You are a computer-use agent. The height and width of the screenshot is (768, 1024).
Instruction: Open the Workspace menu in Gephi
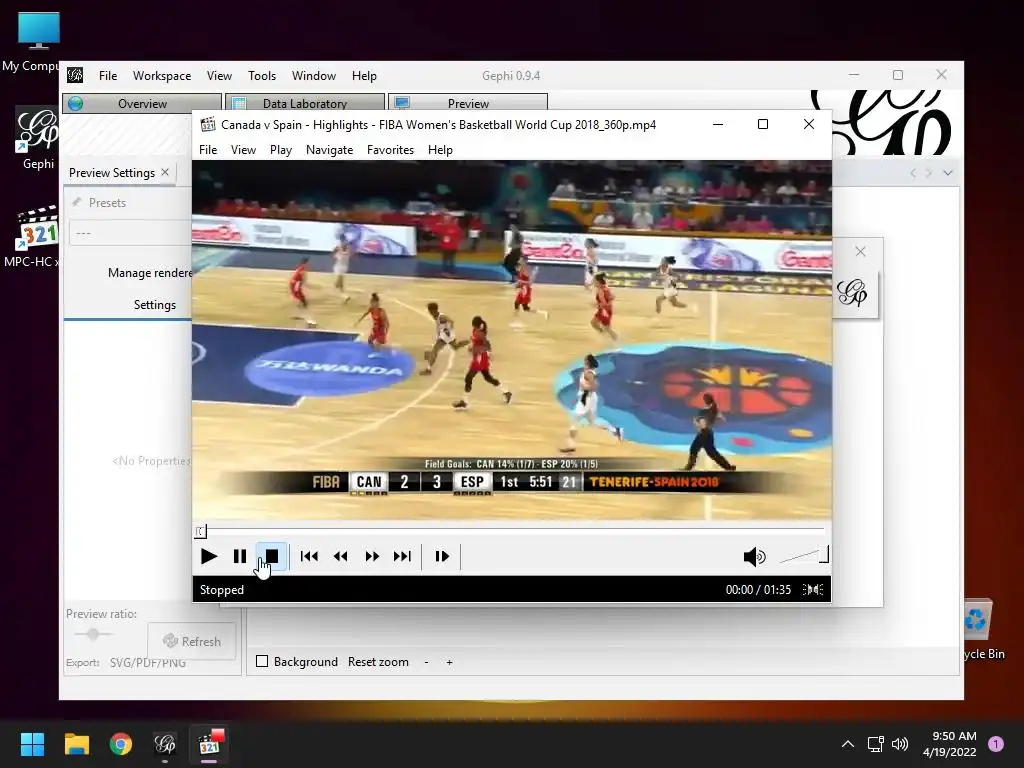pyautogui.click(x=162, y=76)
